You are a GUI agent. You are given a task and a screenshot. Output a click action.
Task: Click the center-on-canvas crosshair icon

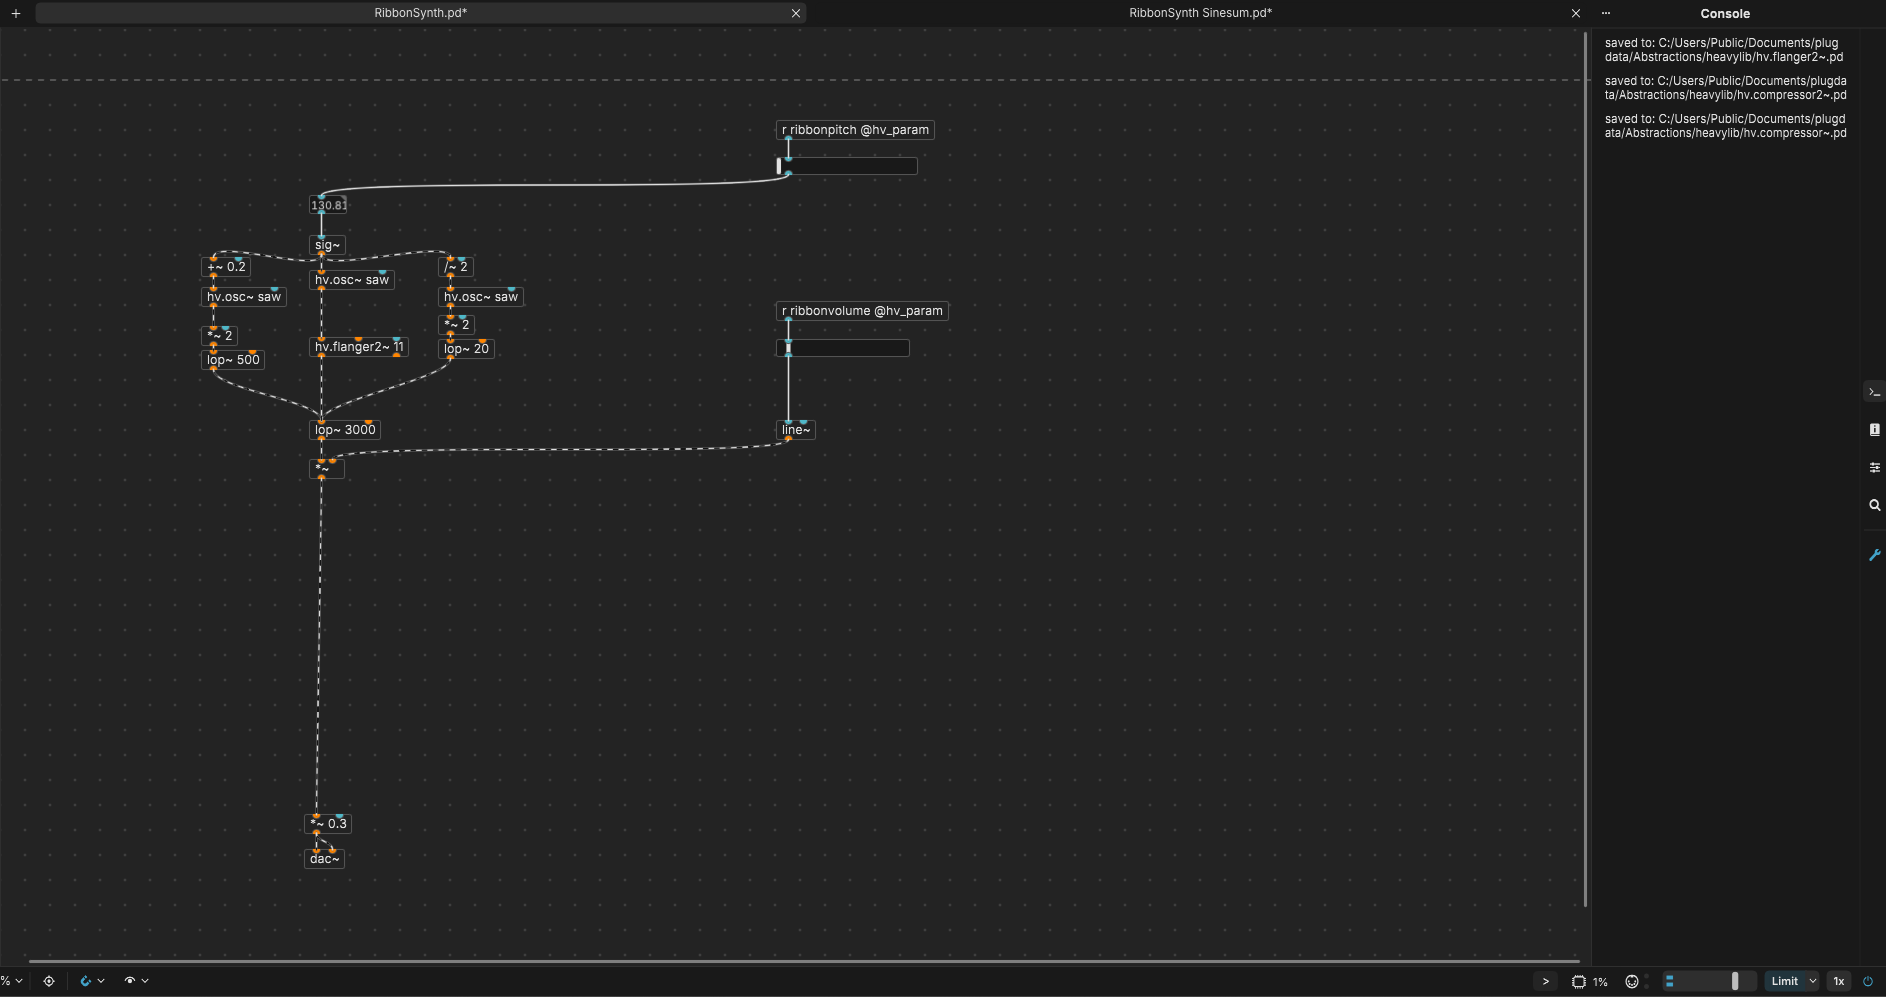click(x=49, y=981)
